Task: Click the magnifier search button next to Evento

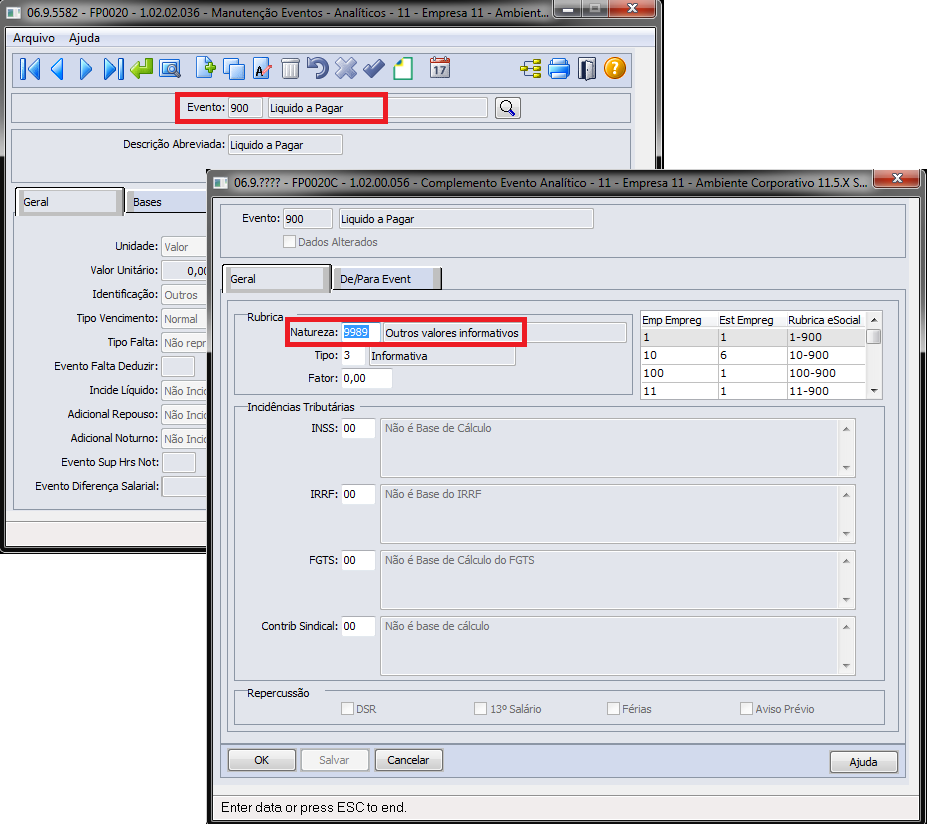Action: (x=508, y=108)
